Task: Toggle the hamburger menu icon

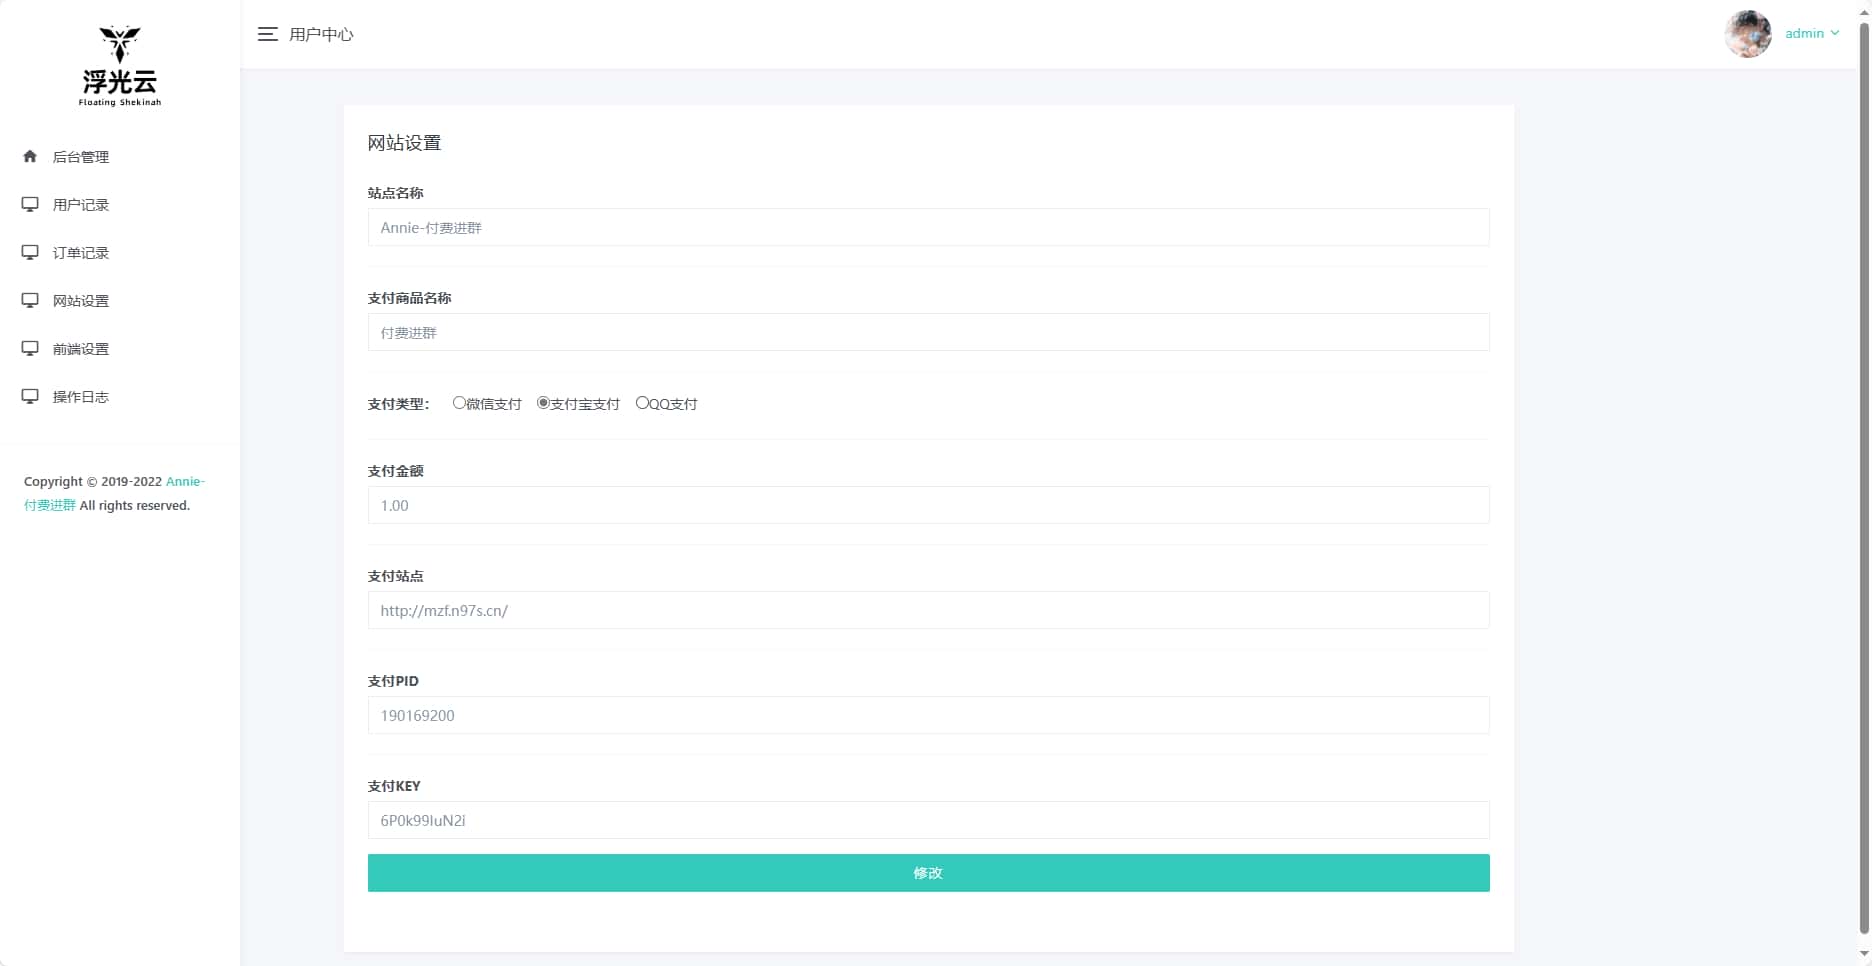Action: pos(267,34)
